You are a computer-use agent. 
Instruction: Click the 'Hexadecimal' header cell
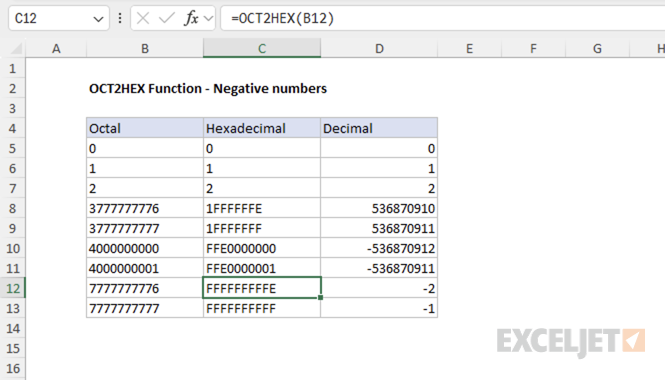pyautogui.click(x=262, y=128)
